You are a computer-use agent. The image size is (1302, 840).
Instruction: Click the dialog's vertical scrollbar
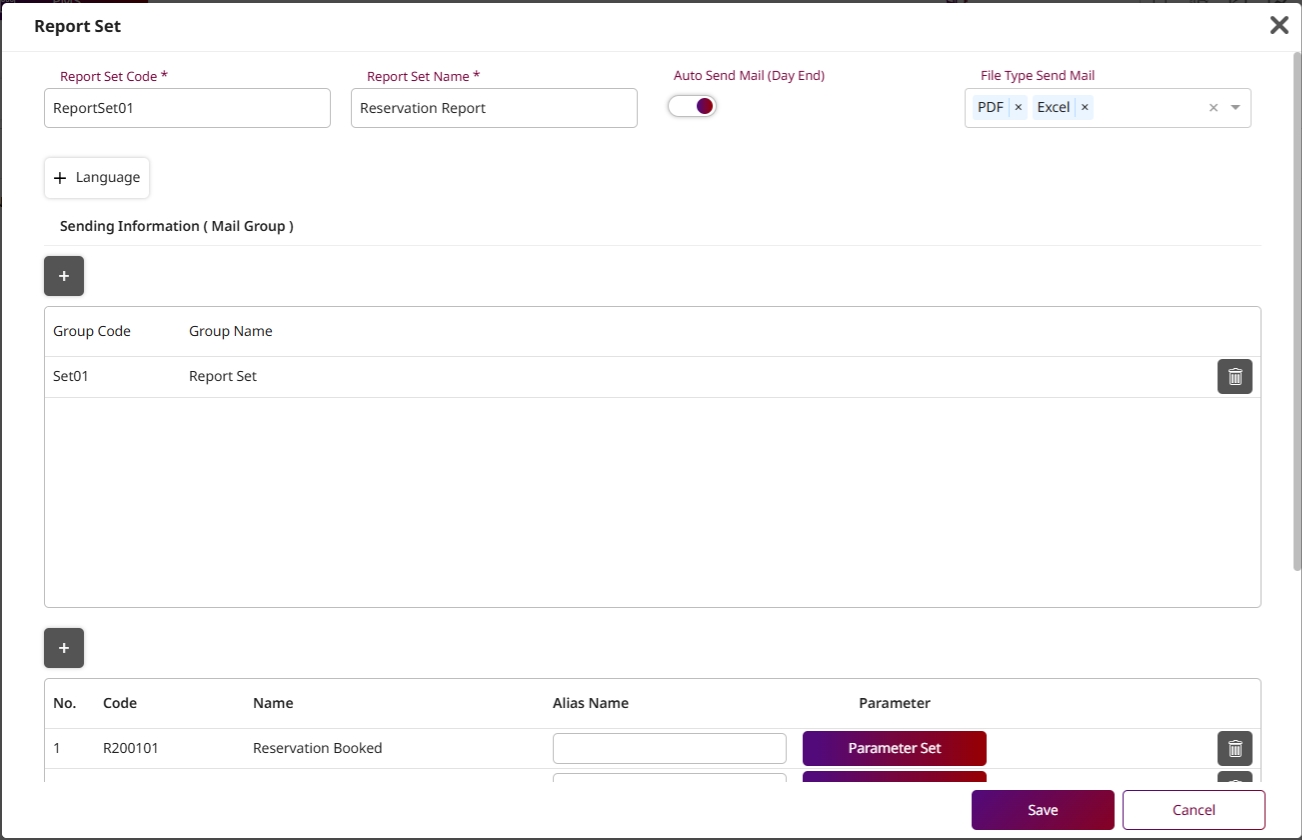point(1296,300)
